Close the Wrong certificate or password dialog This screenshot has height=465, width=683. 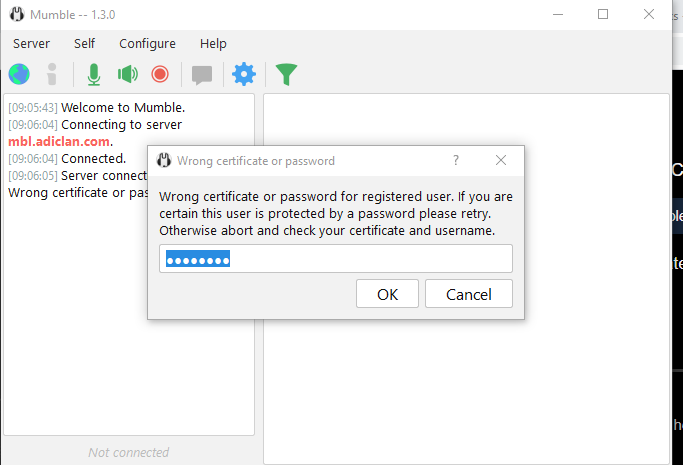pyautogui.click(x=501, y=160)
